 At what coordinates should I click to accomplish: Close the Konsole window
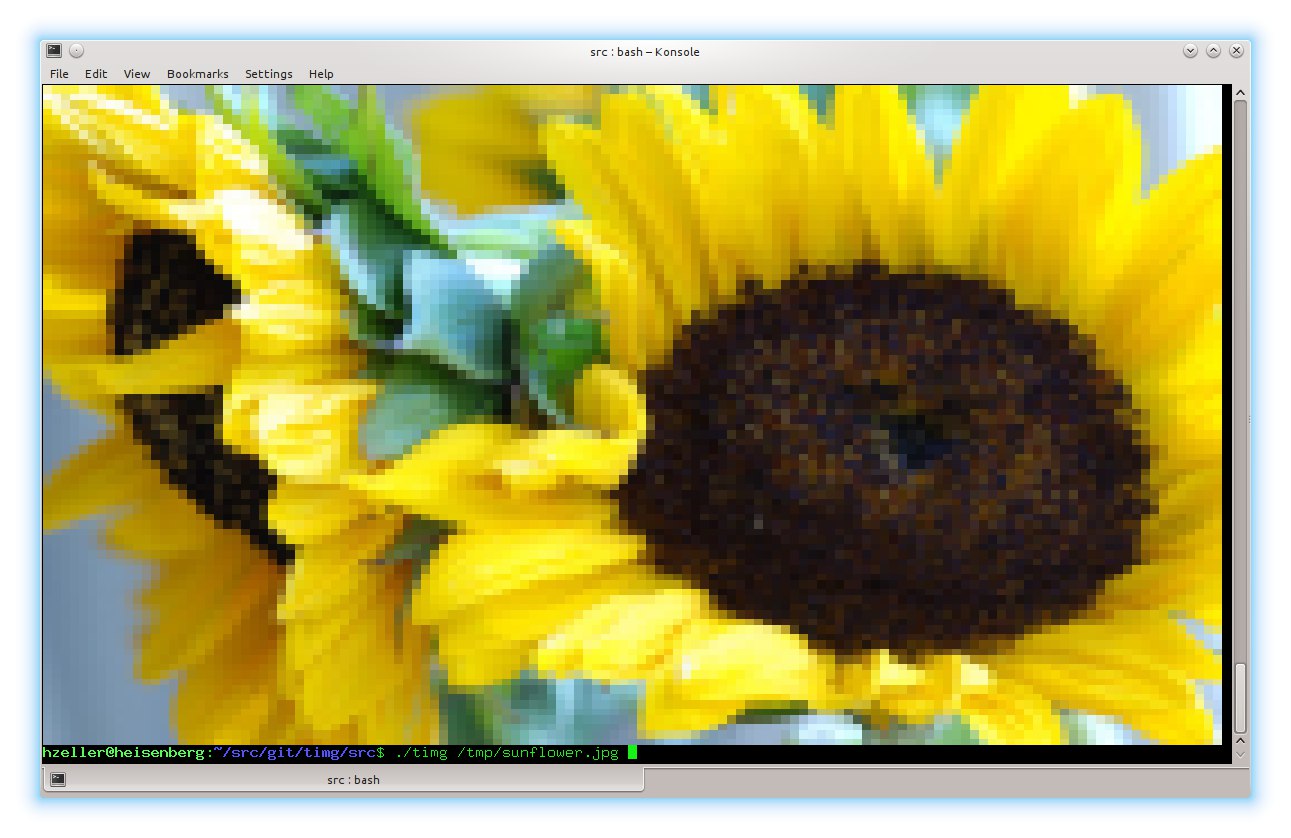tap(1237, 51)
